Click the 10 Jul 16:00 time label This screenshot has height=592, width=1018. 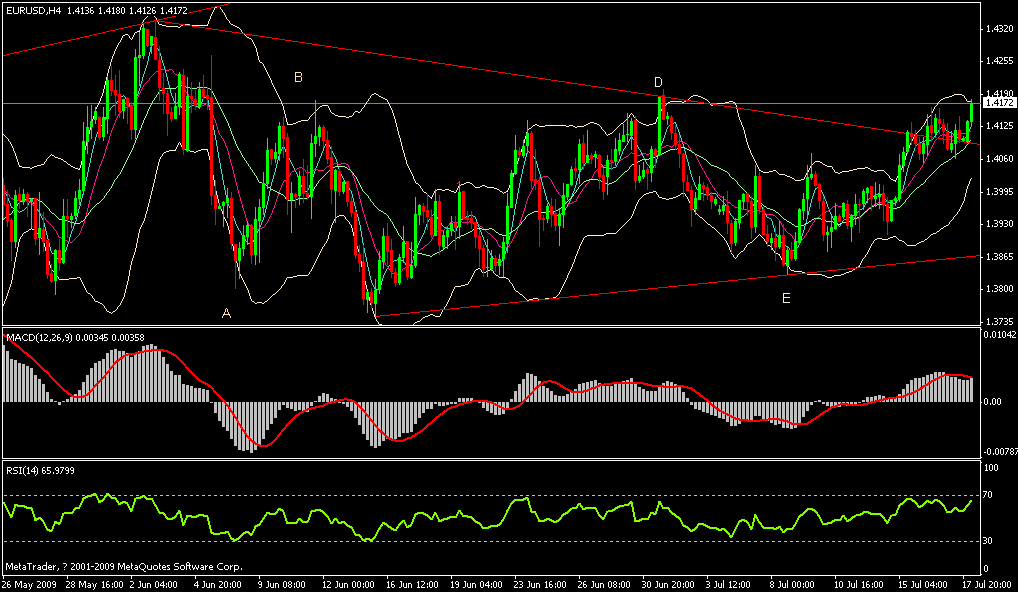click(861, 585)
